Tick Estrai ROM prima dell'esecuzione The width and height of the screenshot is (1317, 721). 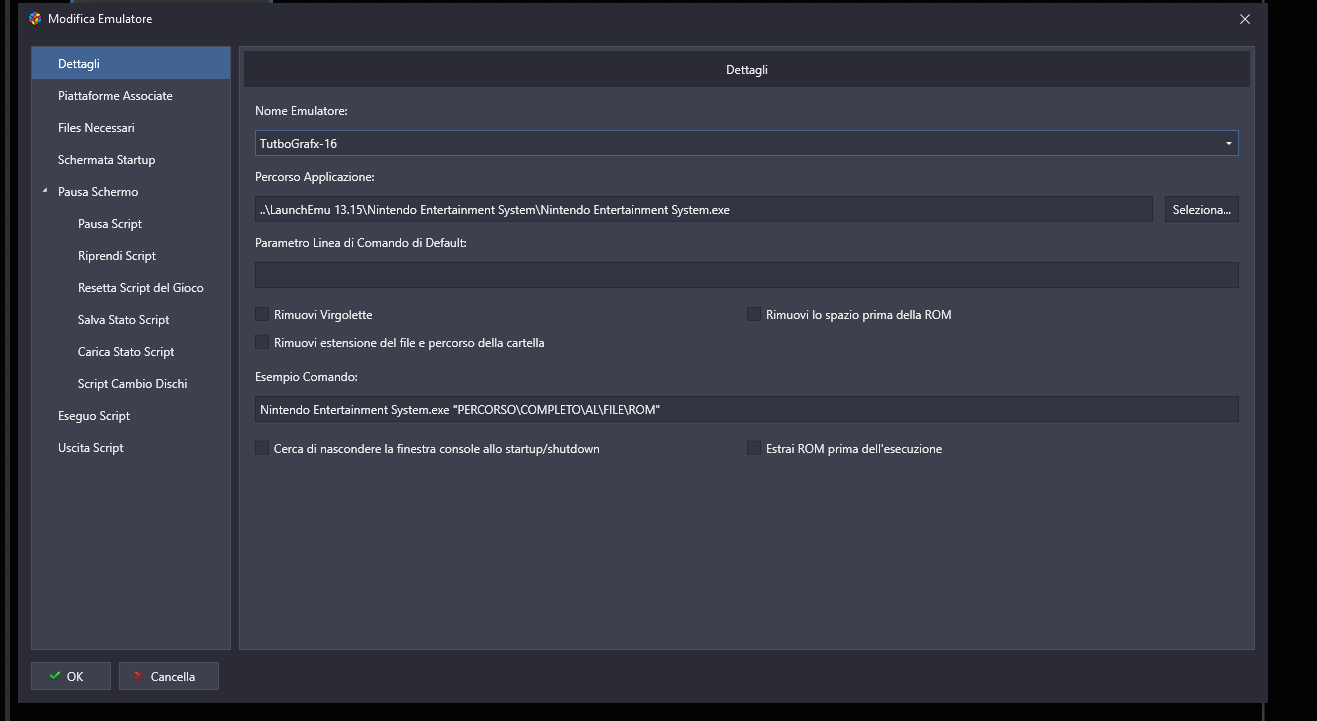click(754, 449)
